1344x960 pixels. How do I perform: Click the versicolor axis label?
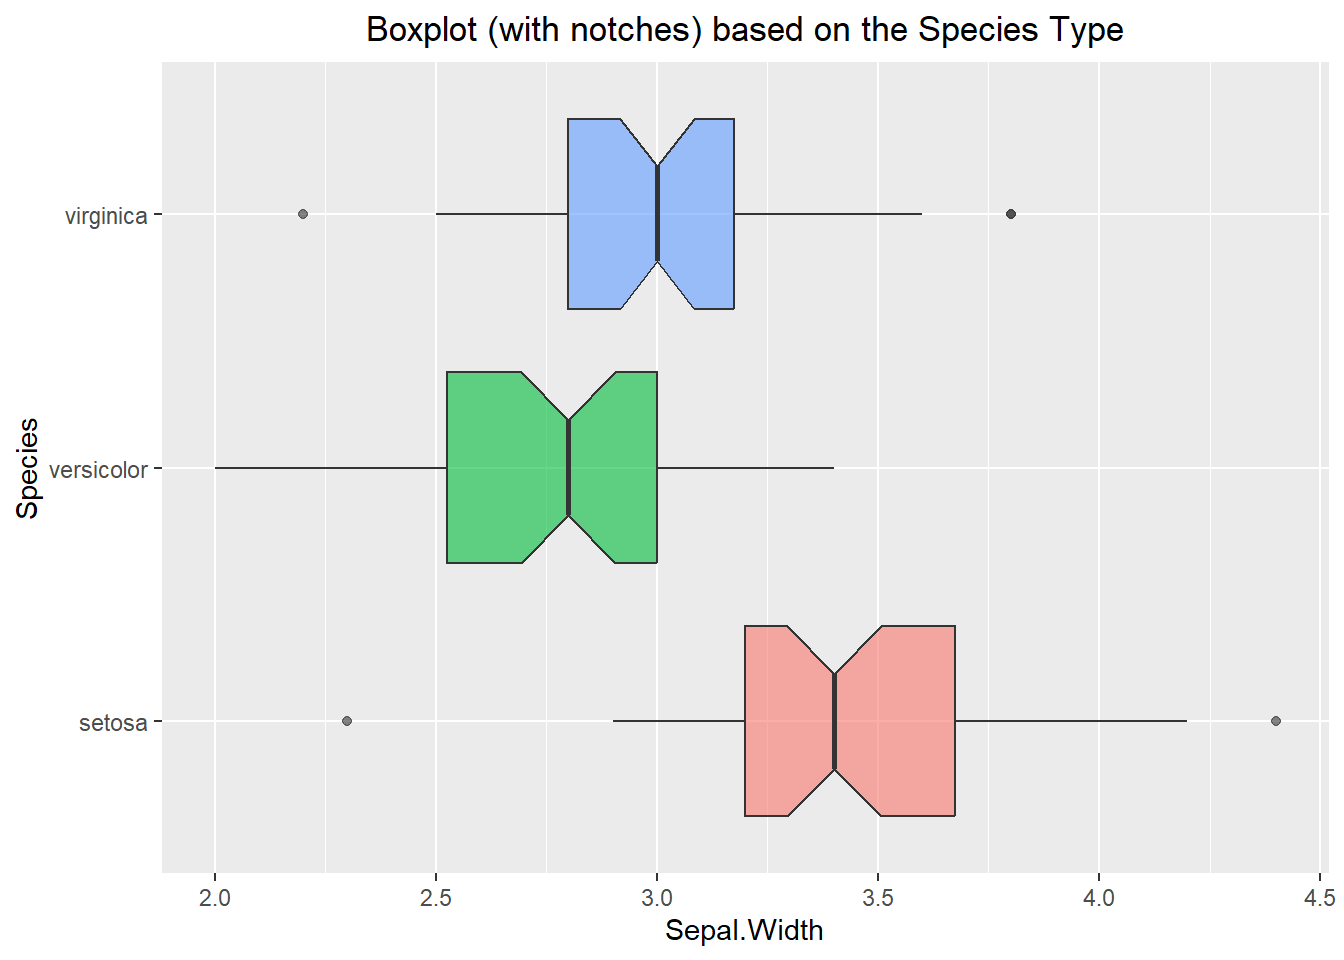pos(98,469)
